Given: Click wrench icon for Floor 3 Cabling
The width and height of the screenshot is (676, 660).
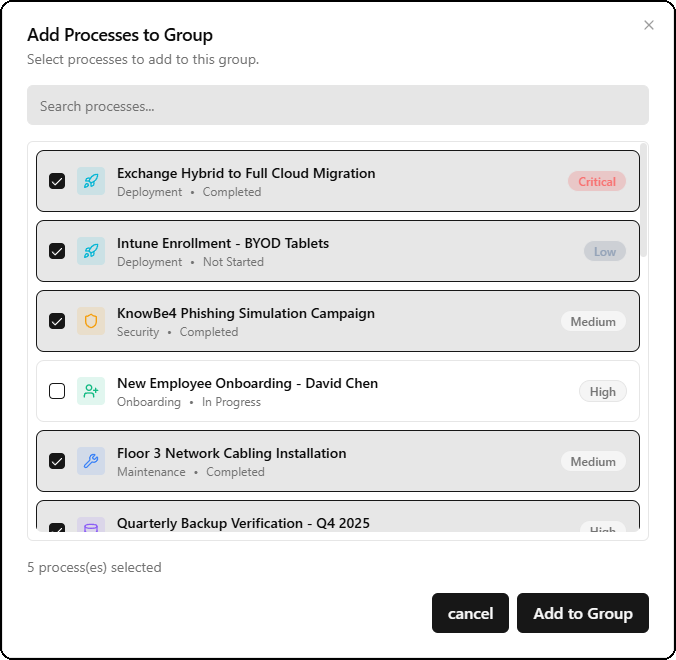Looking at the screenshot, I should tap(91, 461).
